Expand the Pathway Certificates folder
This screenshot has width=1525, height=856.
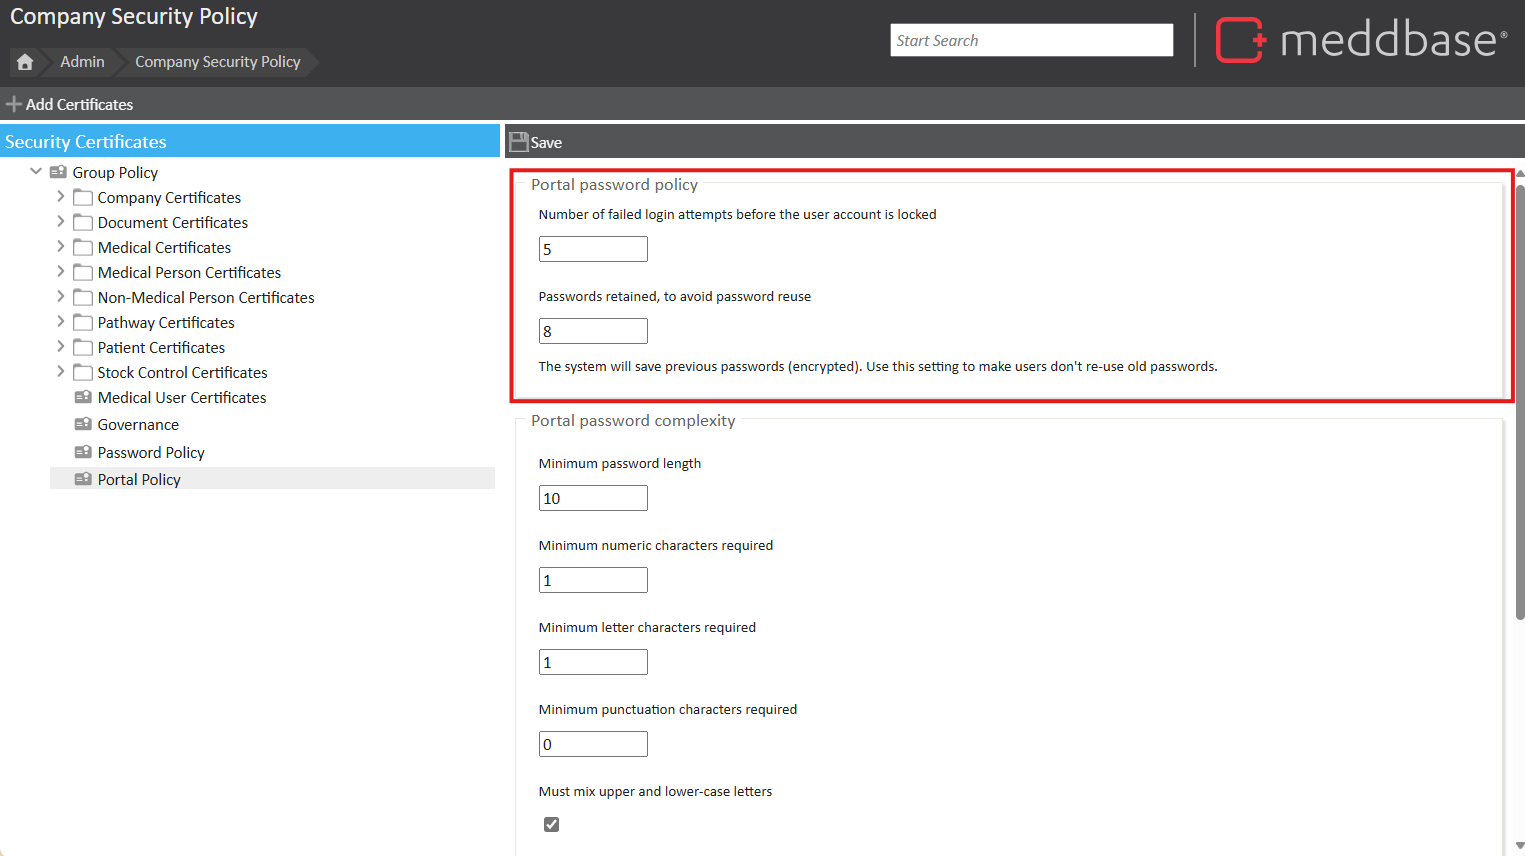(61, 321)
